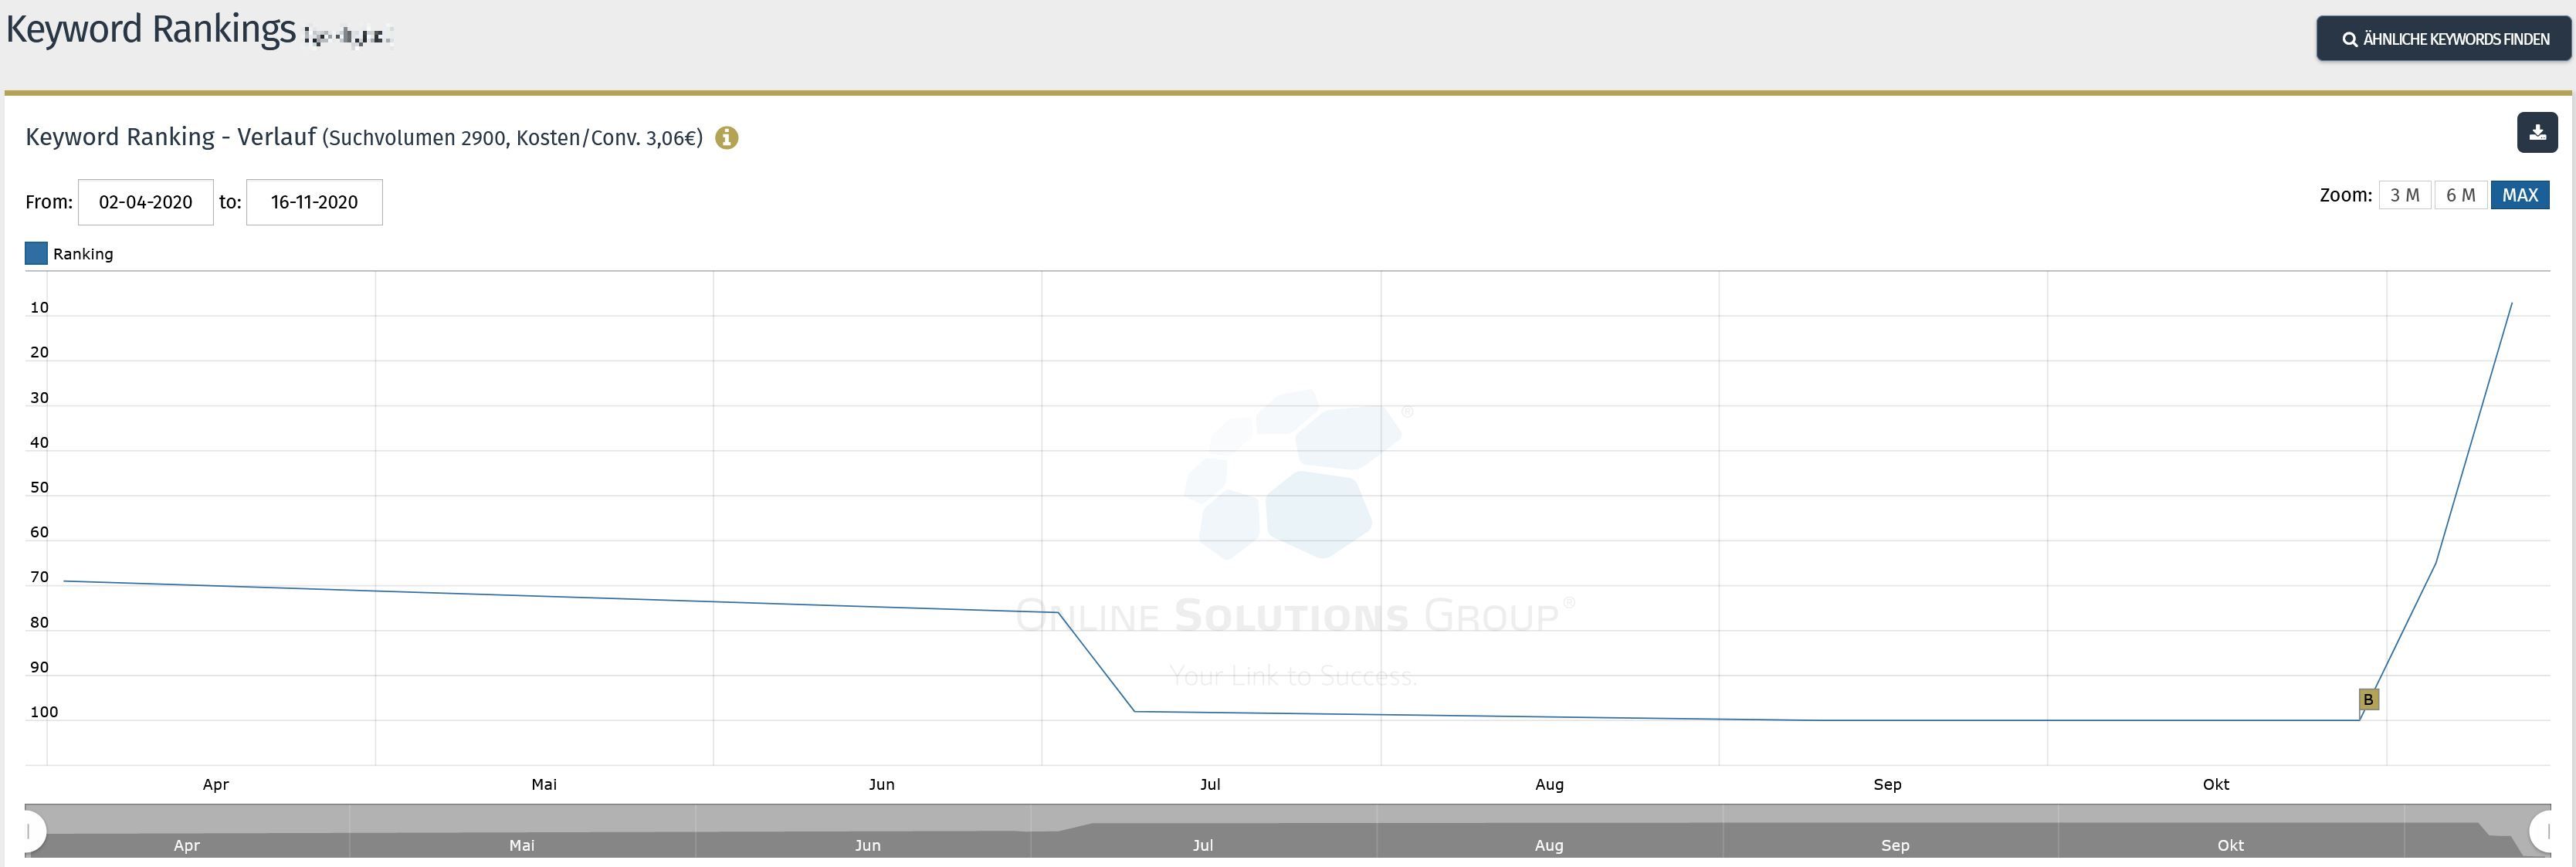Click the Keyword Ranking - Verlauf title

[x=170, y=137]
